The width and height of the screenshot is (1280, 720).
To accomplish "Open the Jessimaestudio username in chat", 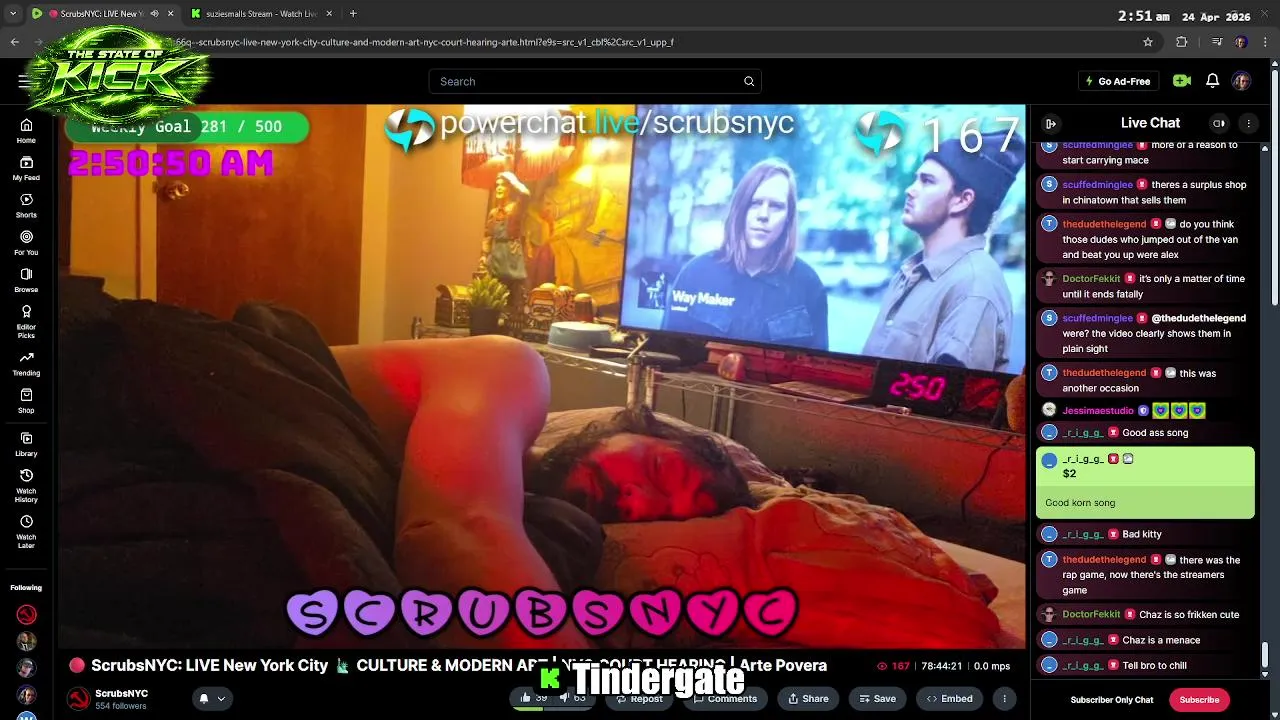I will [x=1098, y=411].
